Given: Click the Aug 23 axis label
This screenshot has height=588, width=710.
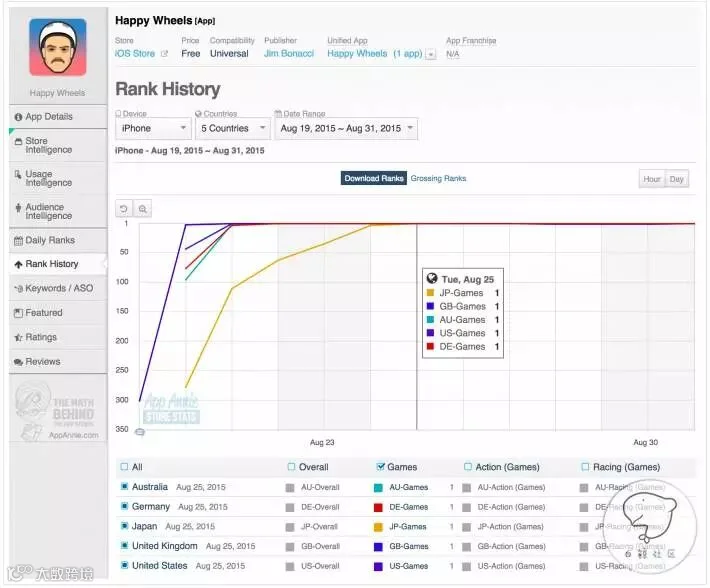Looking at the screenshot, I should pyautogui.click(x=322, y=442).
